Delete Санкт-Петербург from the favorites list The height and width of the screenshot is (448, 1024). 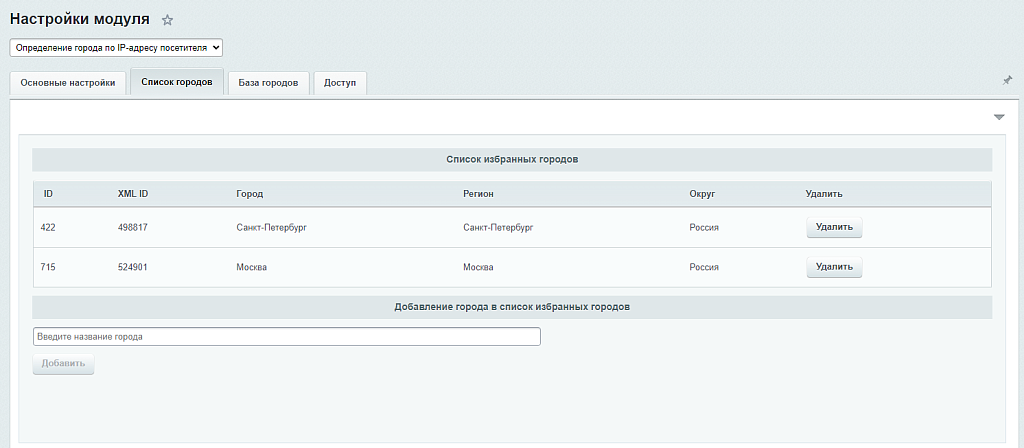tap(834, 227)
